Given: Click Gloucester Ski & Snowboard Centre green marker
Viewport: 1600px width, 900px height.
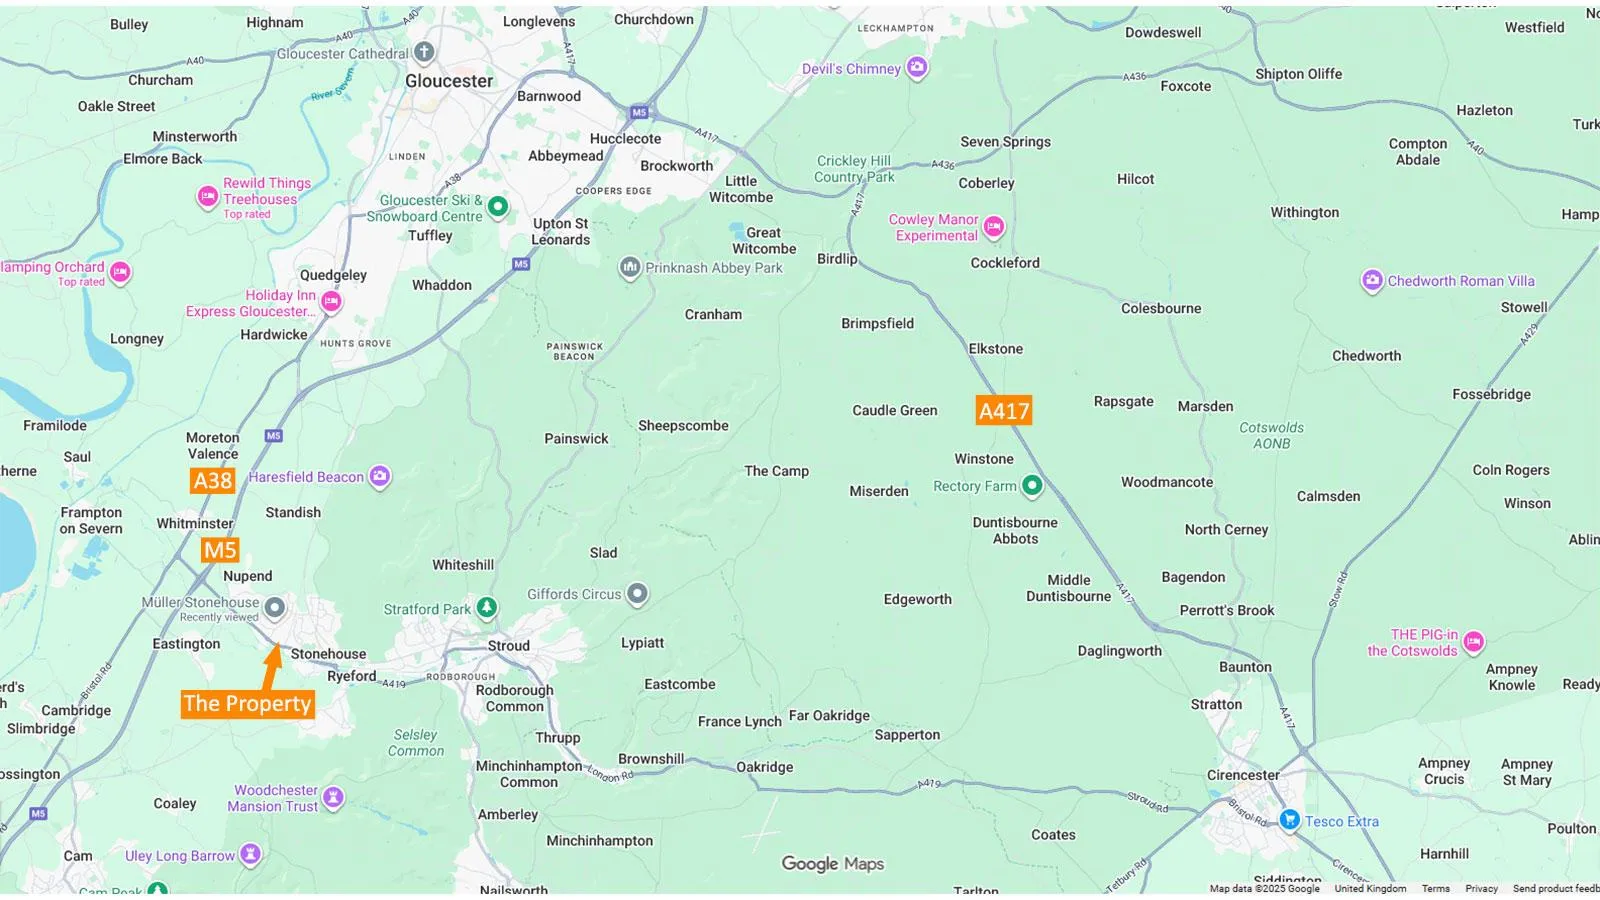Looking at the screenshot, I should click(498, 207).
